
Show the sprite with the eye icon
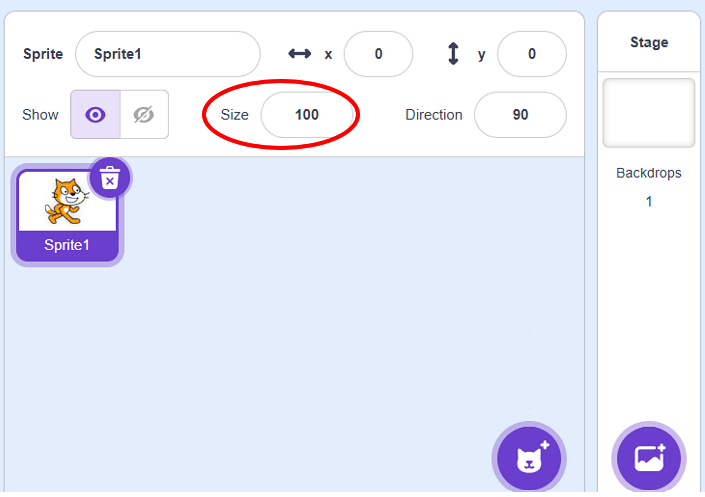pos(95,115)
